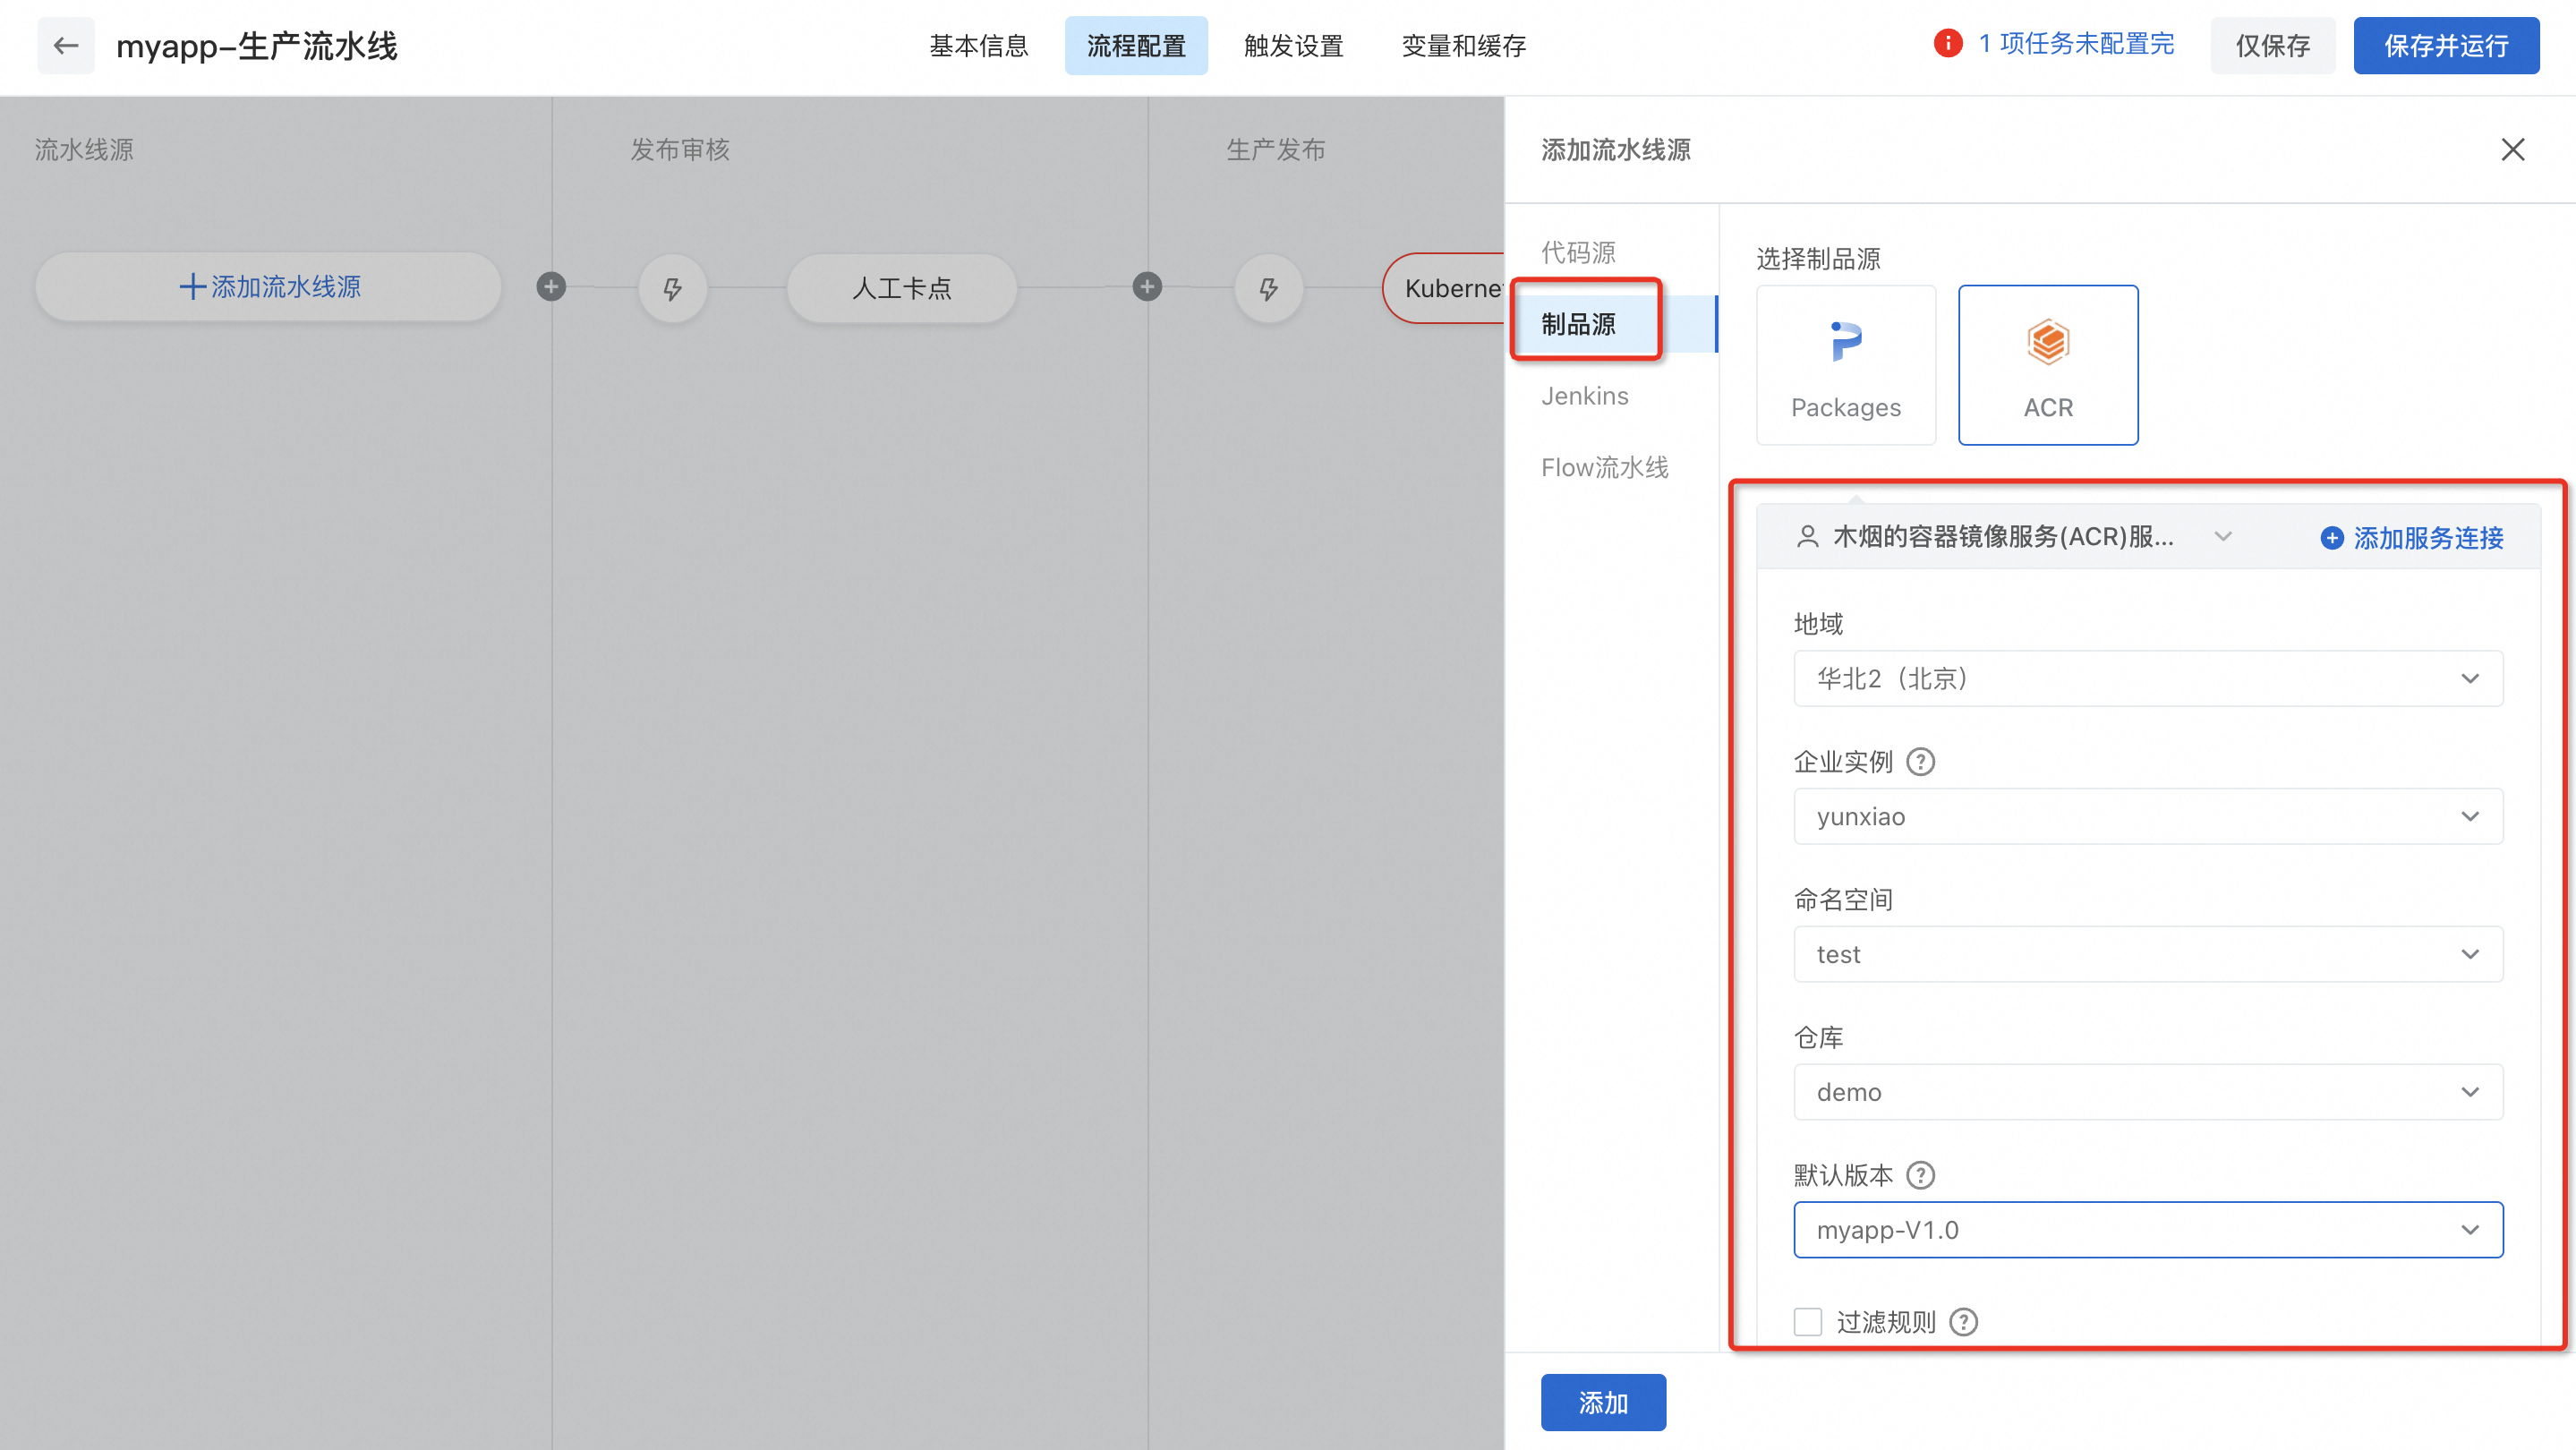Click the help icon next to 企业实例

(1920, 762)
